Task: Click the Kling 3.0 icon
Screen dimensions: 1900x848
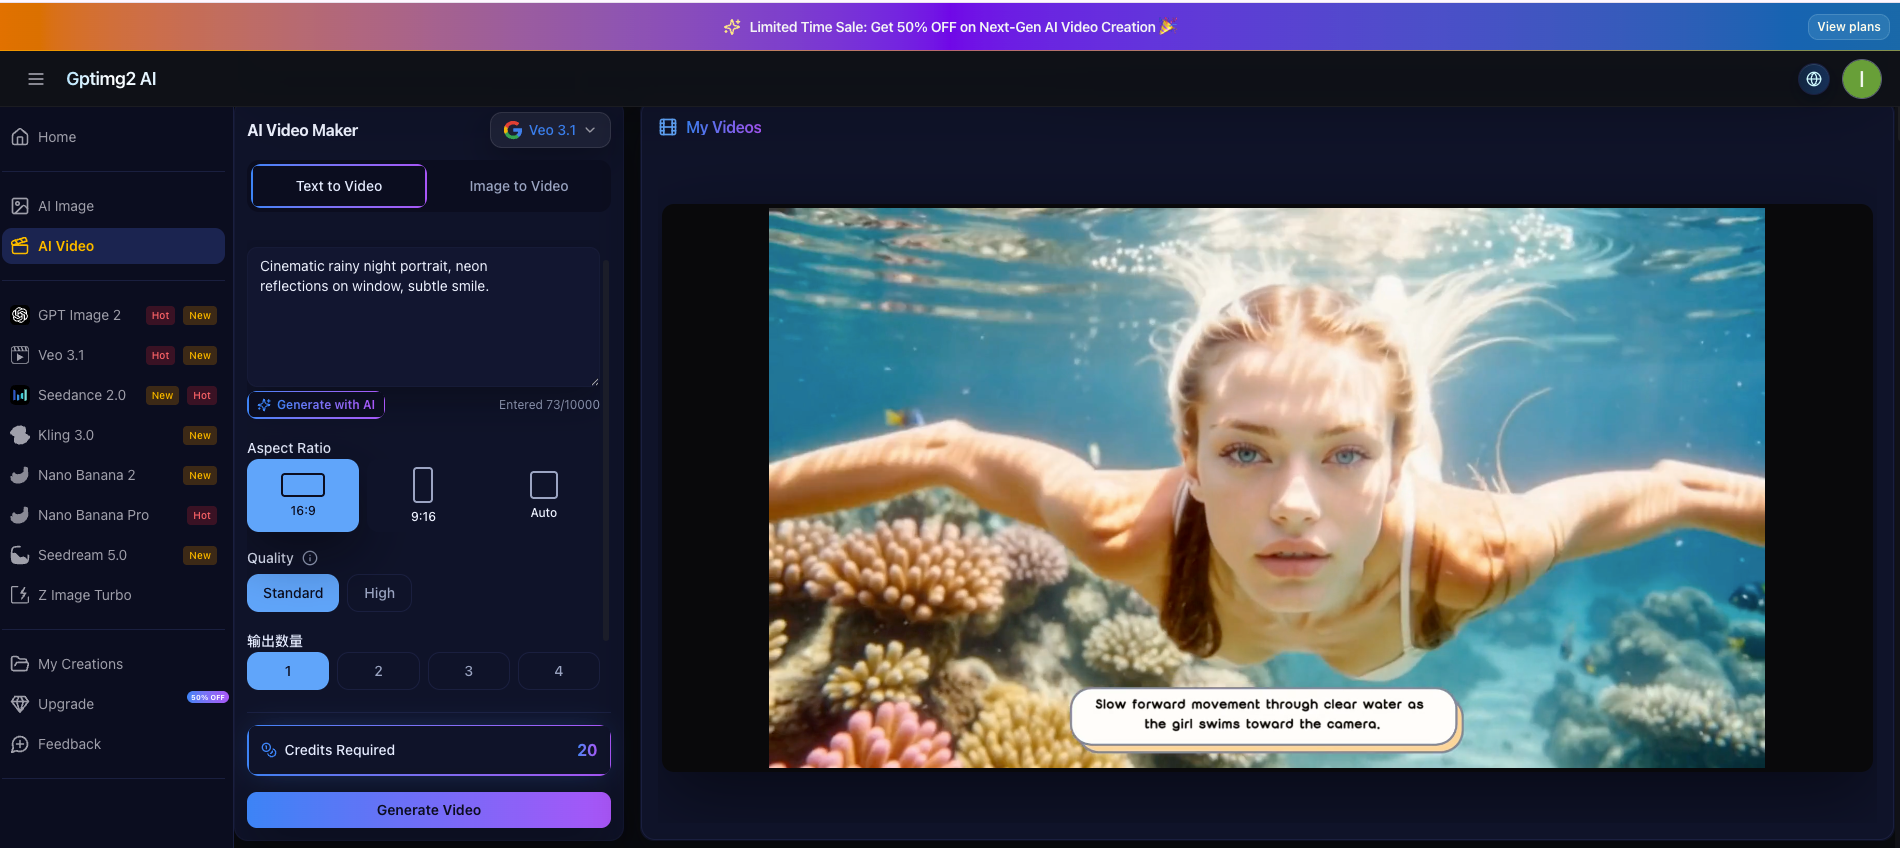Action: click(20, 435)
